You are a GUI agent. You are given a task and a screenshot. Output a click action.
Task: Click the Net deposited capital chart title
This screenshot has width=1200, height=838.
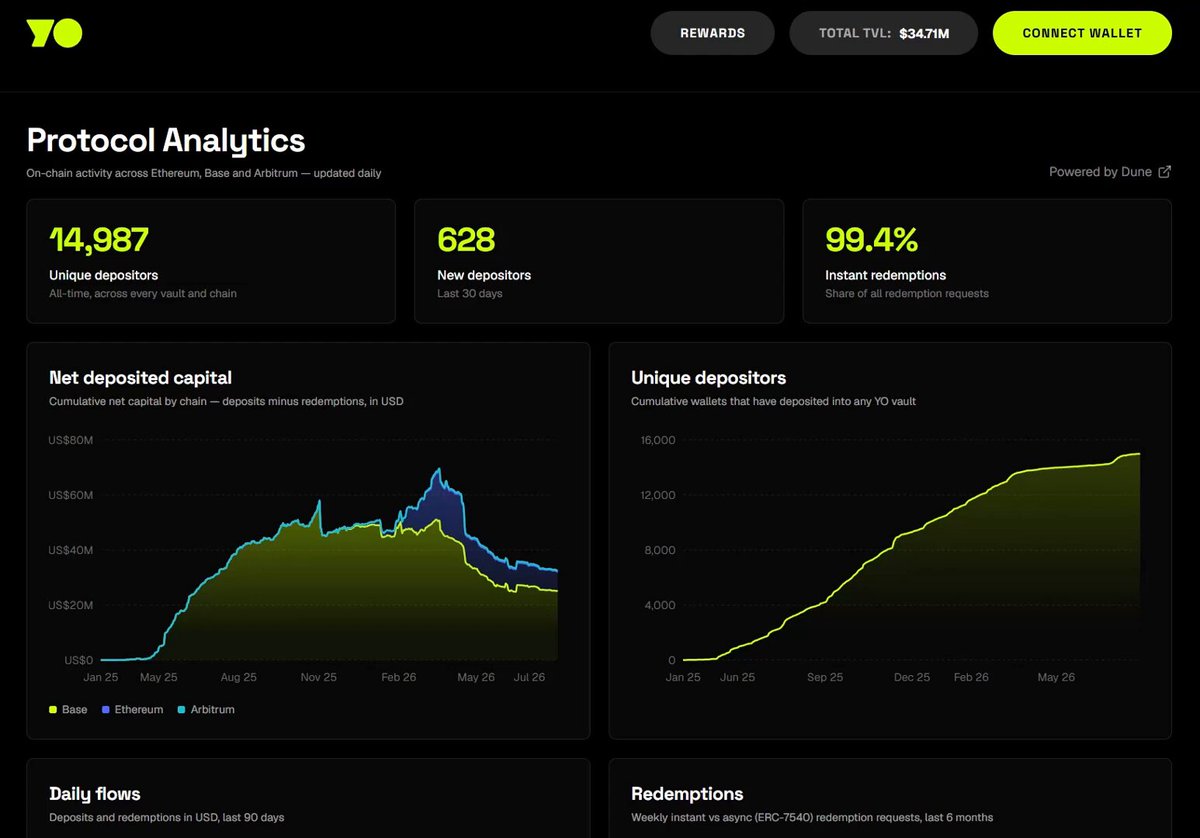tap(140, 378)
